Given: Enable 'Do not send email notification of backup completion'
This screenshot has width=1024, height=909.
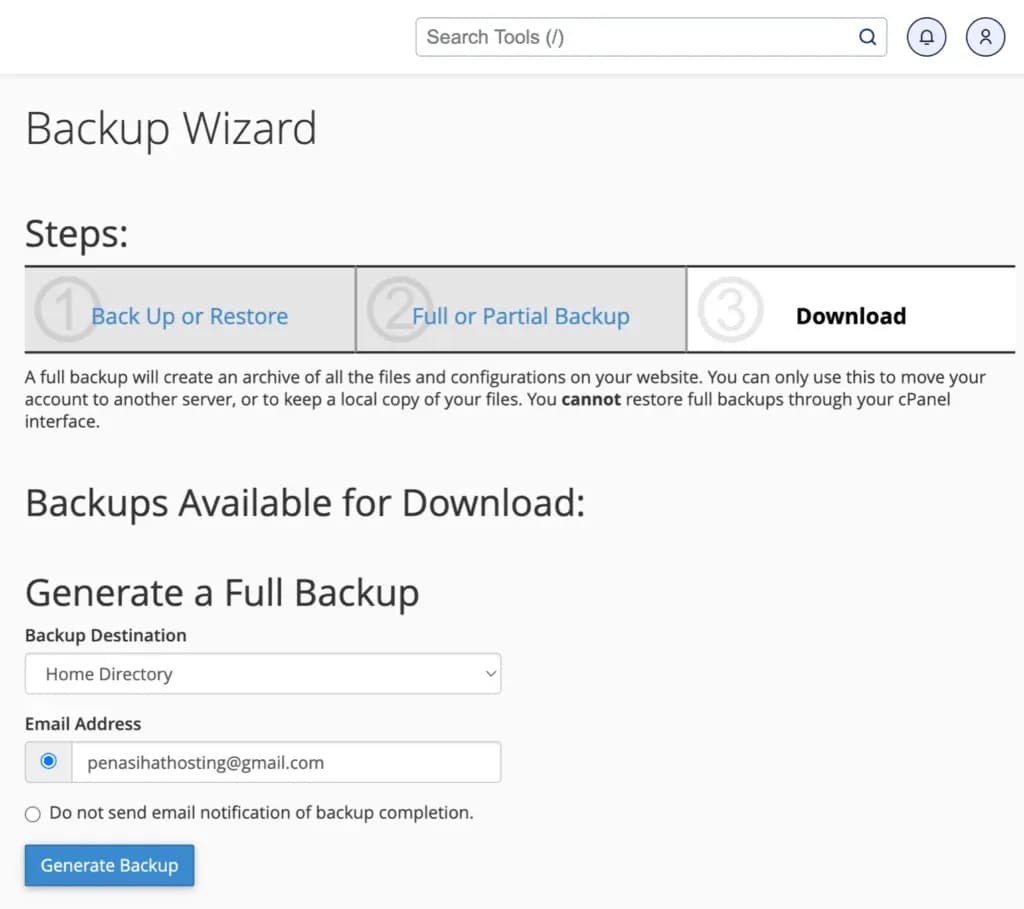Looking at the screenshot, I should [x=33, y=813].
